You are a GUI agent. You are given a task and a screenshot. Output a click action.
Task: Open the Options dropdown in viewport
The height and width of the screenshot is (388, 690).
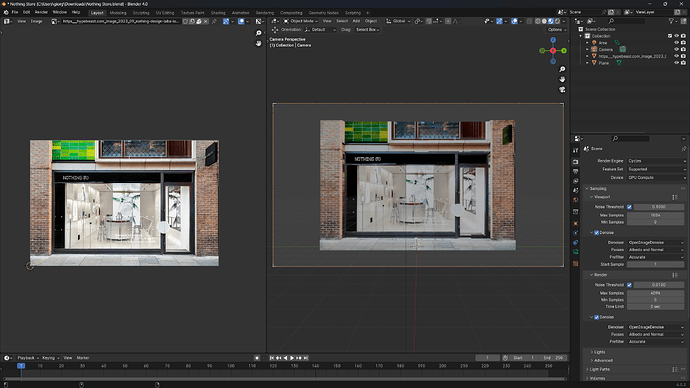point(557,30)
